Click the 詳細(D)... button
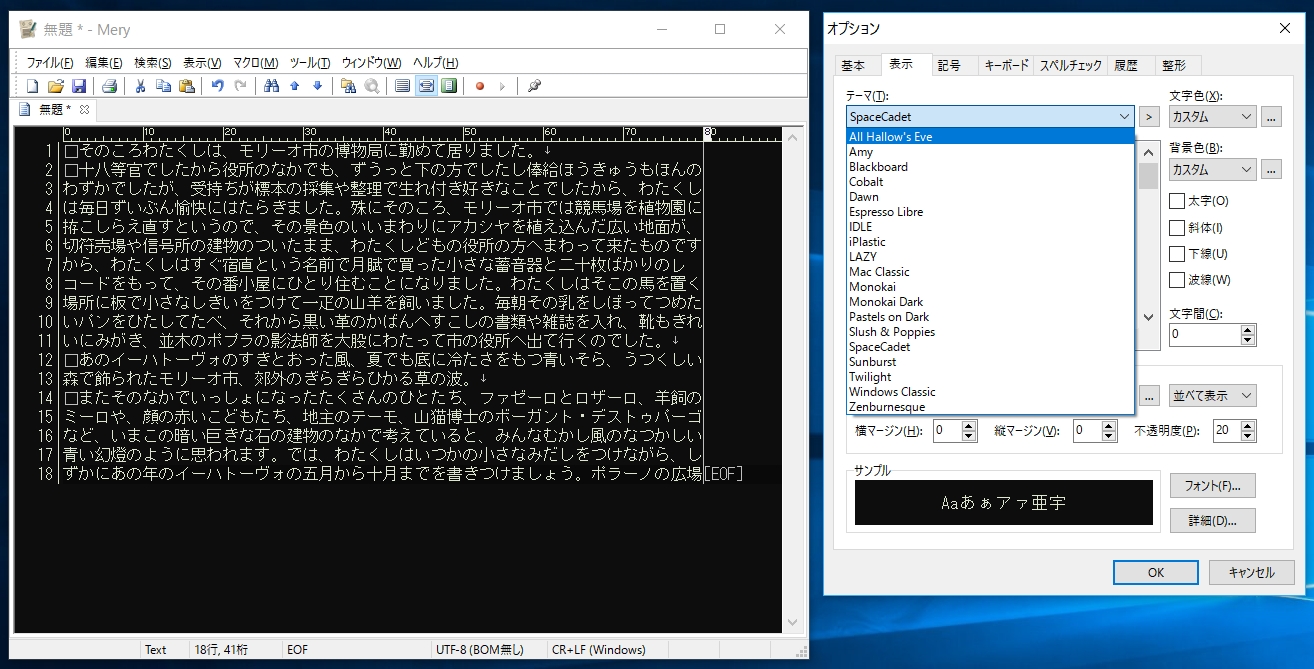The width and height of the screenshot is (1314, 669). pyautogui.click(x=1212, y=520)
